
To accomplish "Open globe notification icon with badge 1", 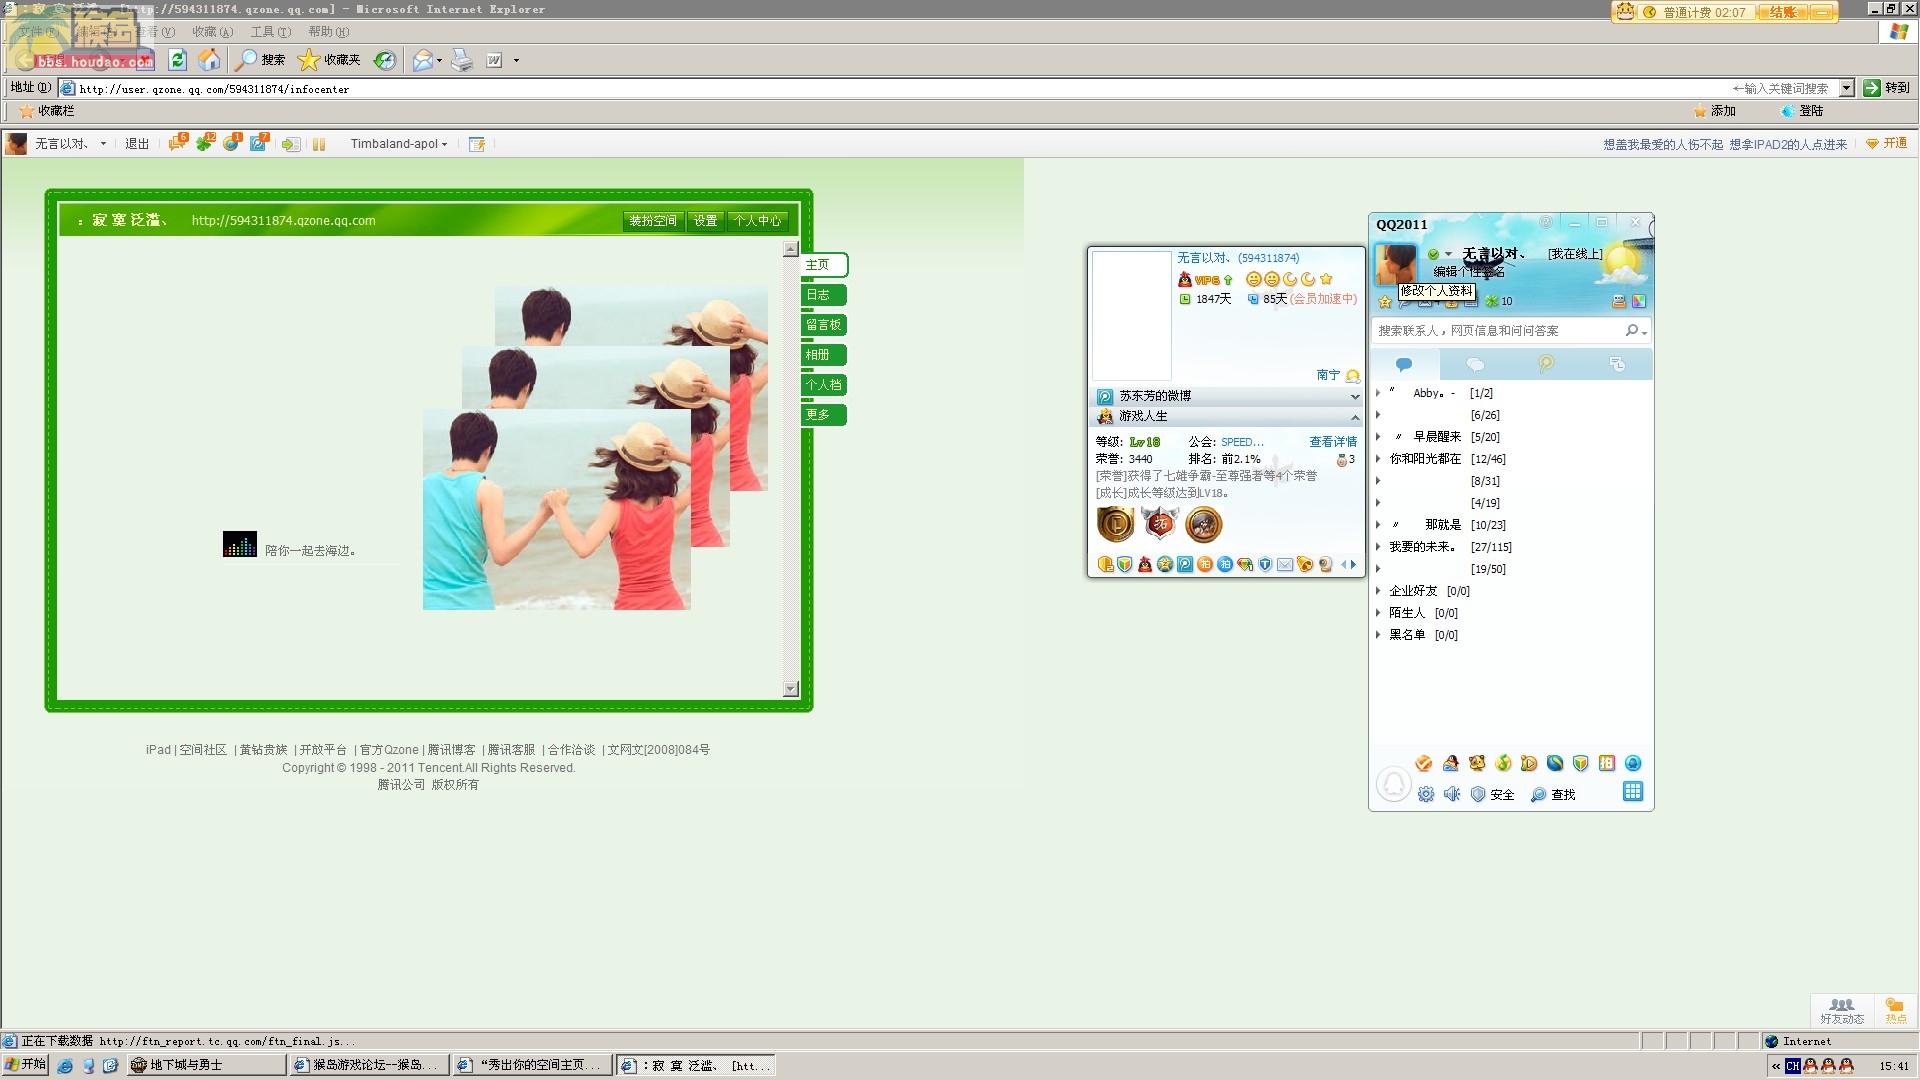I will coord(232,143).
